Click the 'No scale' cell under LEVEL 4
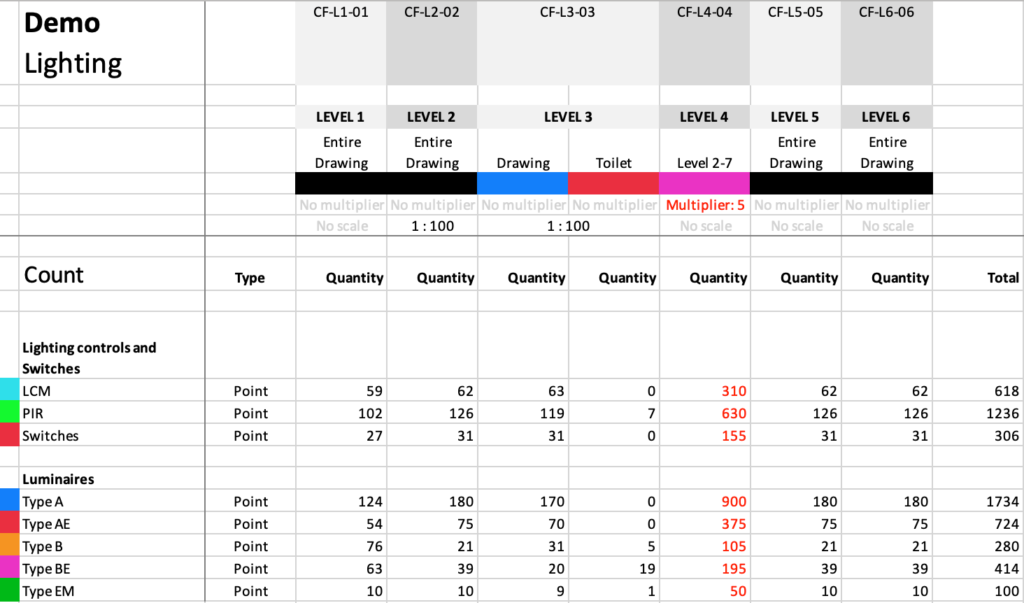Viewport: 1024px width, 603px height. click(704, 226)
